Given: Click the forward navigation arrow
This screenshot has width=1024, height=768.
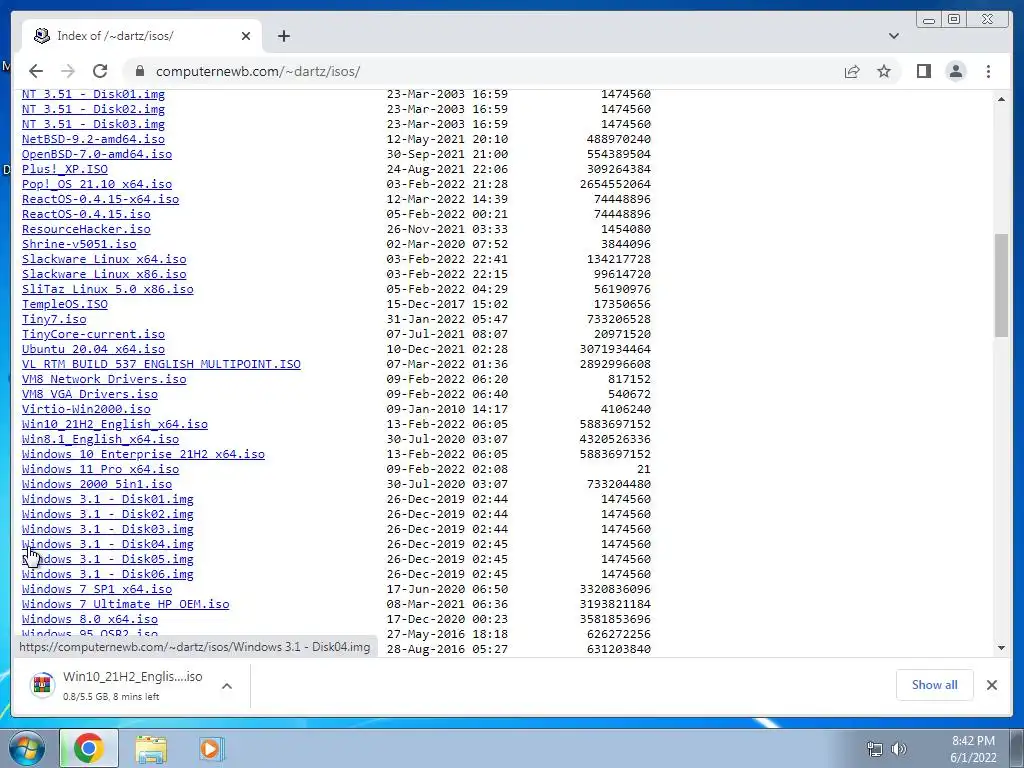Looking at the screenshot, I should [68, 71].
